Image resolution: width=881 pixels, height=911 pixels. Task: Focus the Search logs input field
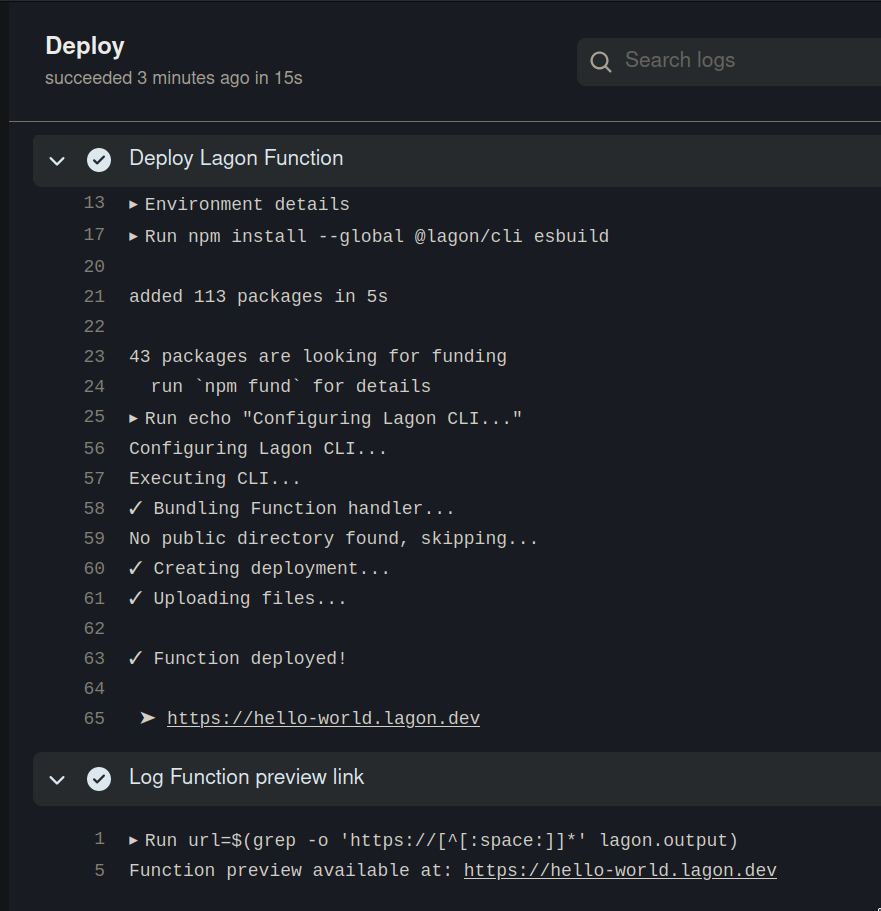click(x=729, y=62)
